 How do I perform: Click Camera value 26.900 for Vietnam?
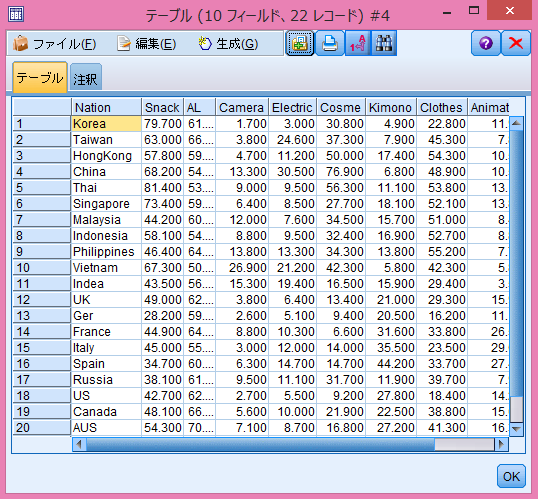(x=242, y=268)
